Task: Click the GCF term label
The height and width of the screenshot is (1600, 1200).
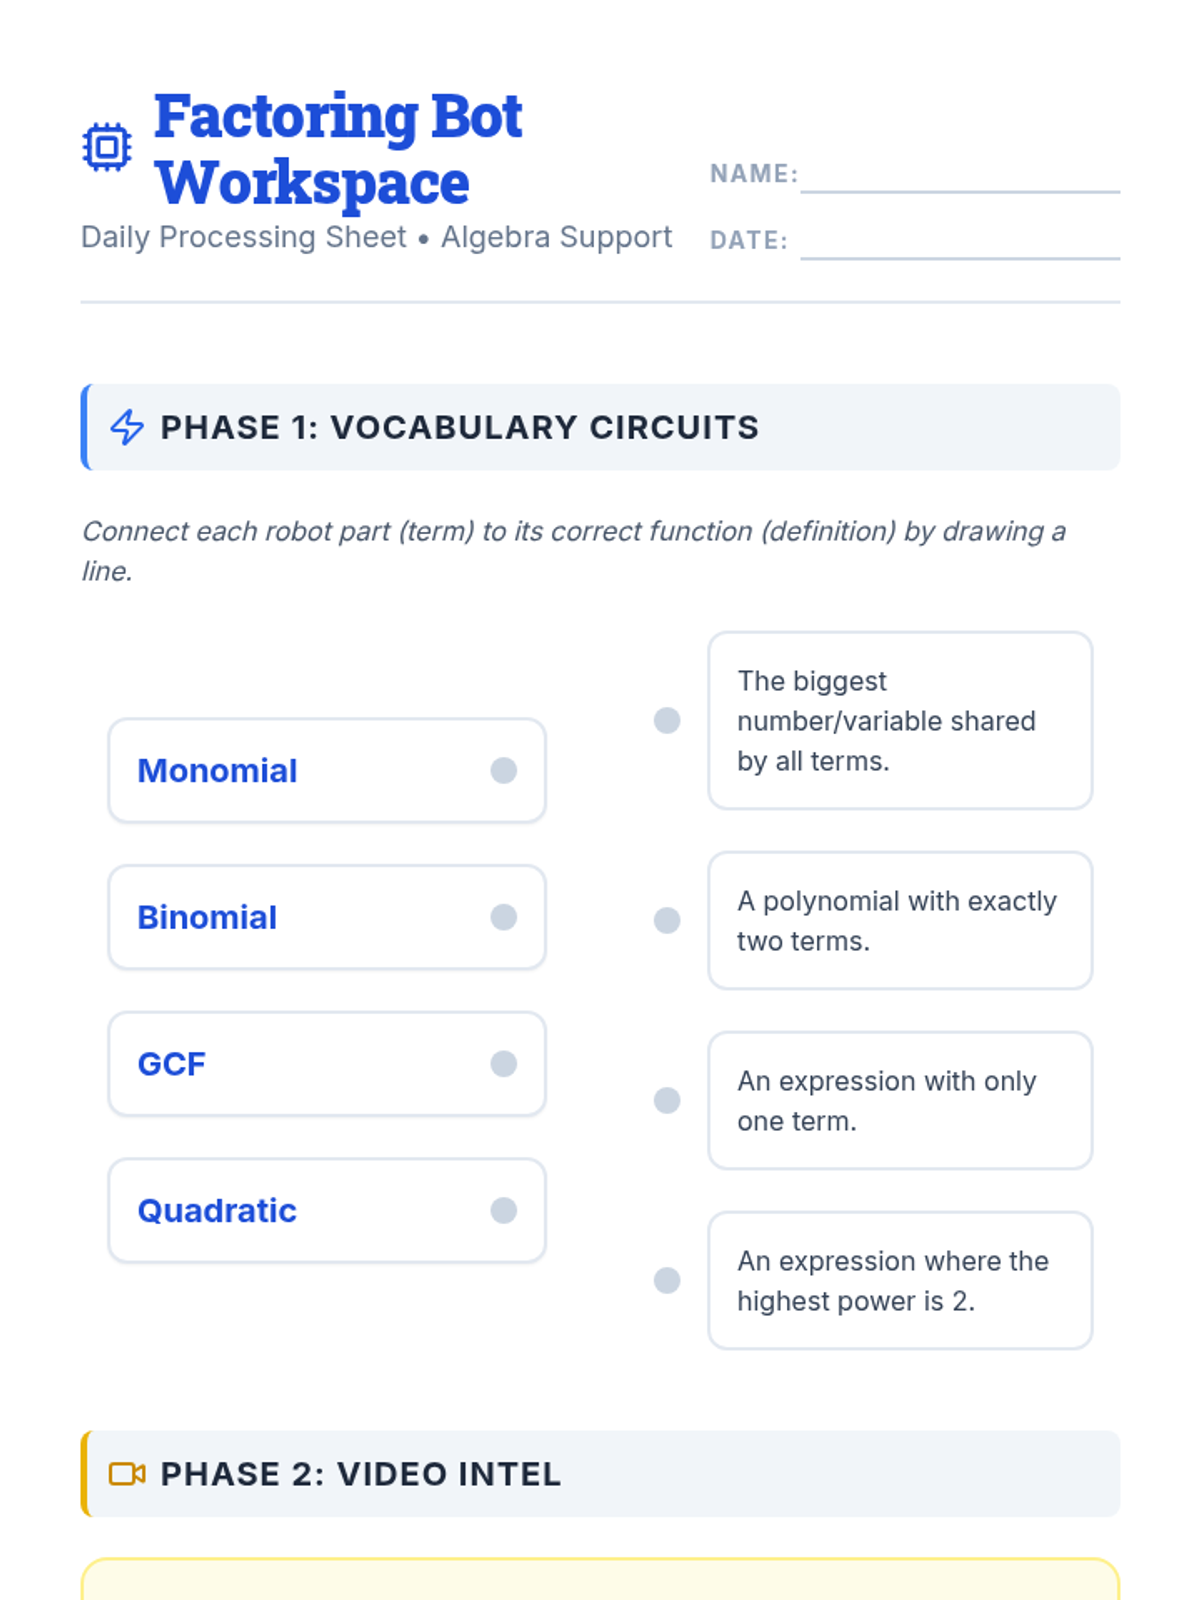Action: (172, 1064)
